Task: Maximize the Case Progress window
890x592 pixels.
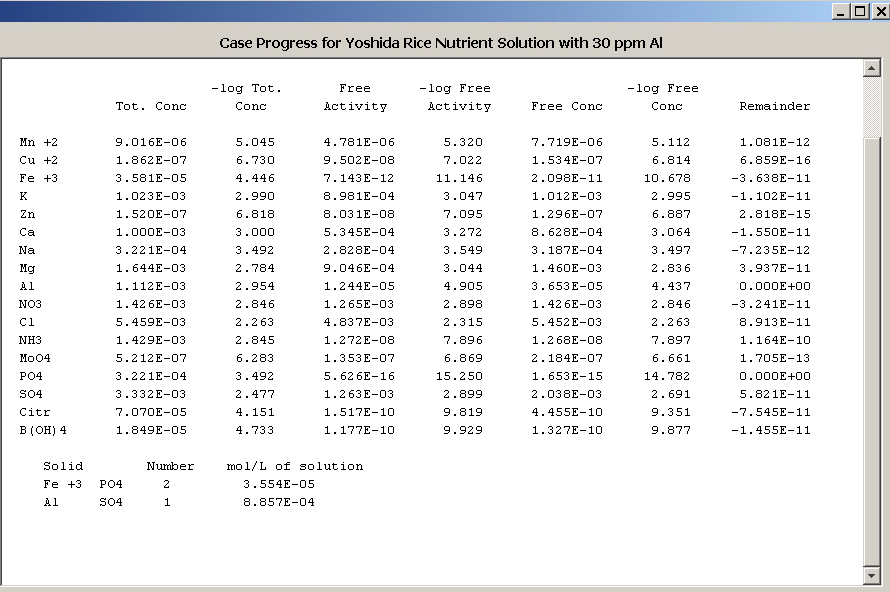Action: pyautogui.click(x=860, y=11)
